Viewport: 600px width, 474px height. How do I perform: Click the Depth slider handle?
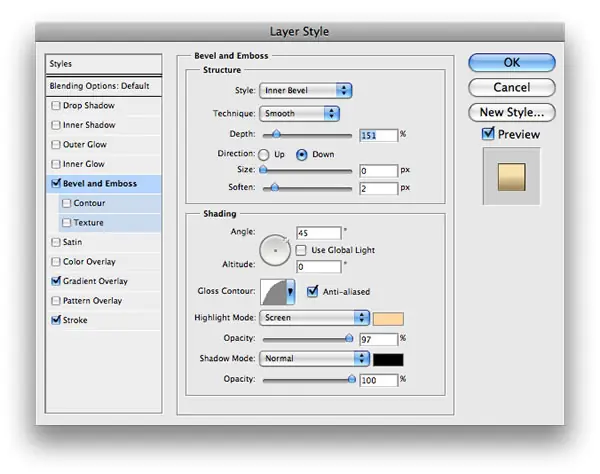[x=276, y=134]
